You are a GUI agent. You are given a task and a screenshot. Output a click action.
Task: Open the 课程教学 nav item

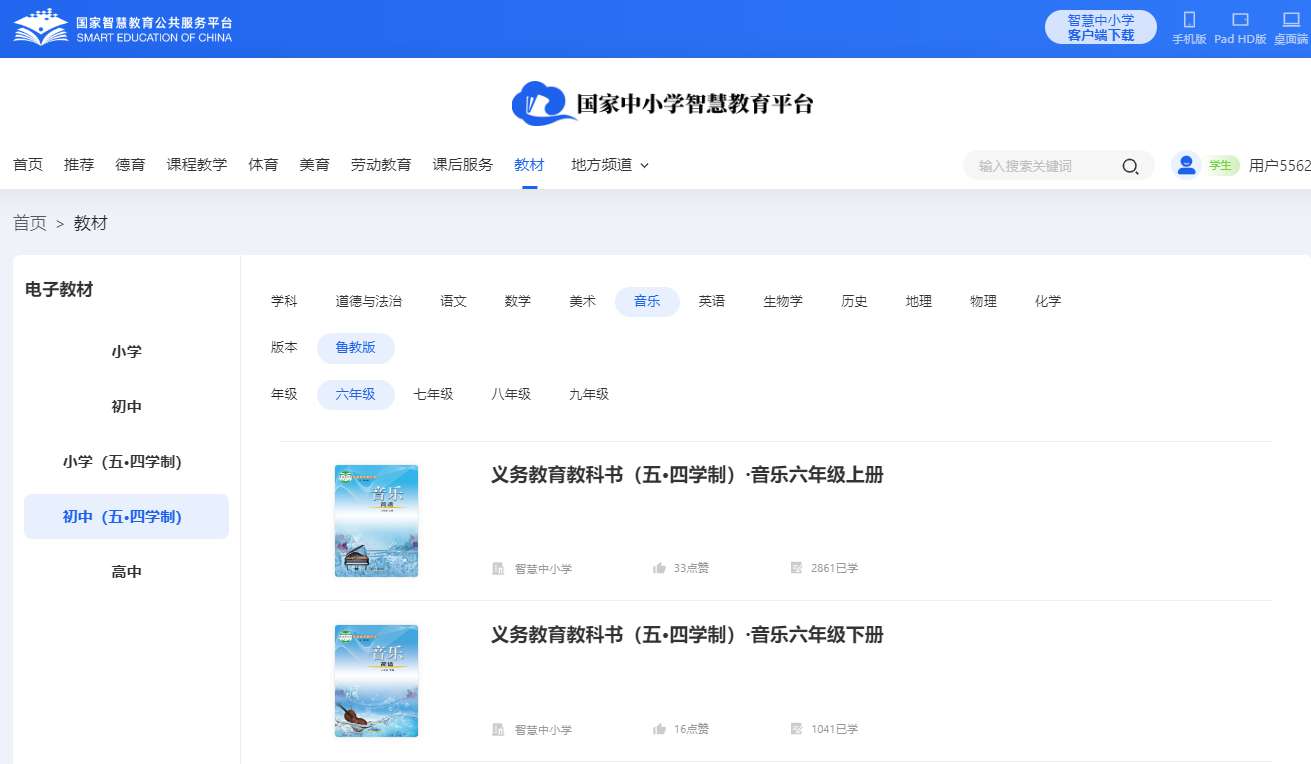pos(197,165)
